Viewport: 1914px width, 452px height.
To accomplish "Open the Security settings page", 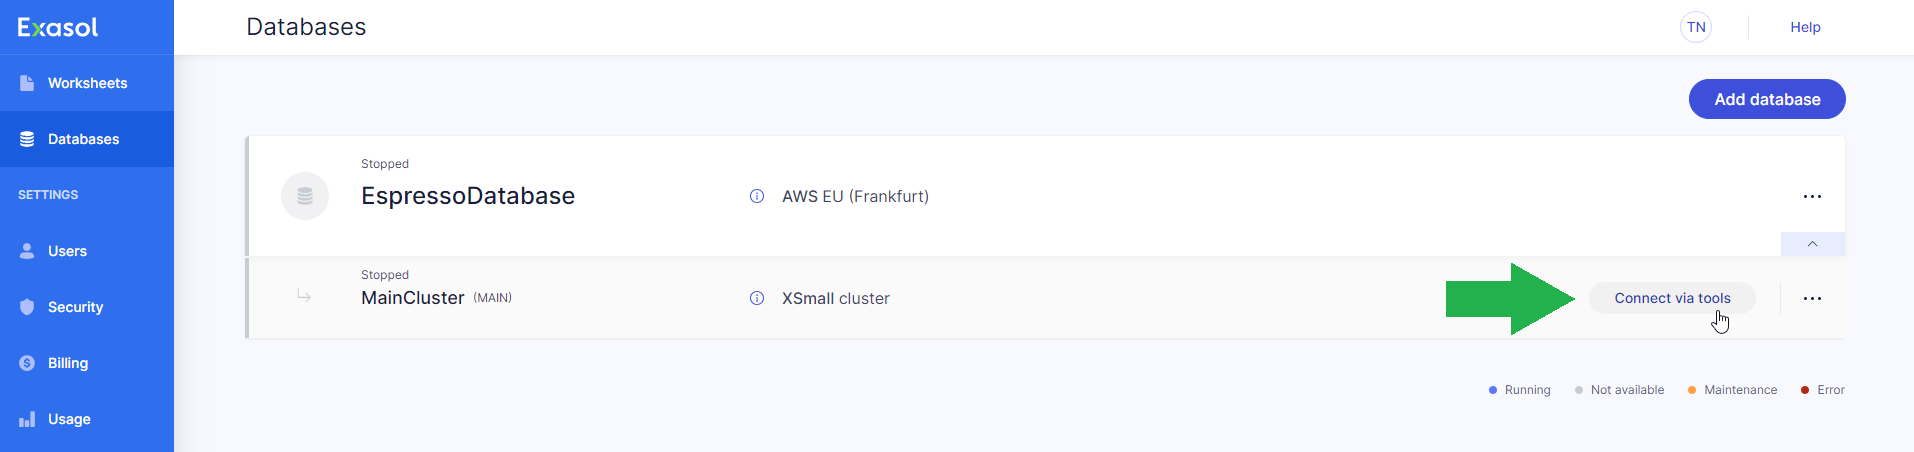I will (75, 307).
